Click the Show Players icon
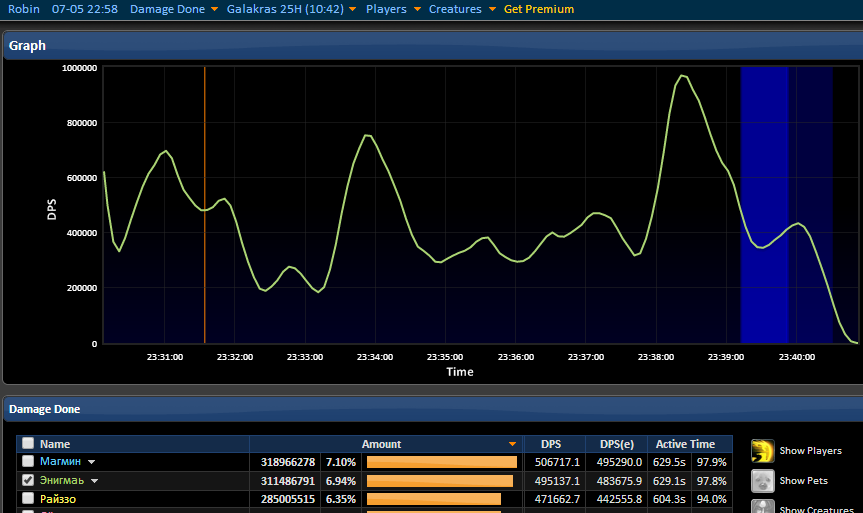Screen dimensions: 863x513 click(x=763, y=451)
